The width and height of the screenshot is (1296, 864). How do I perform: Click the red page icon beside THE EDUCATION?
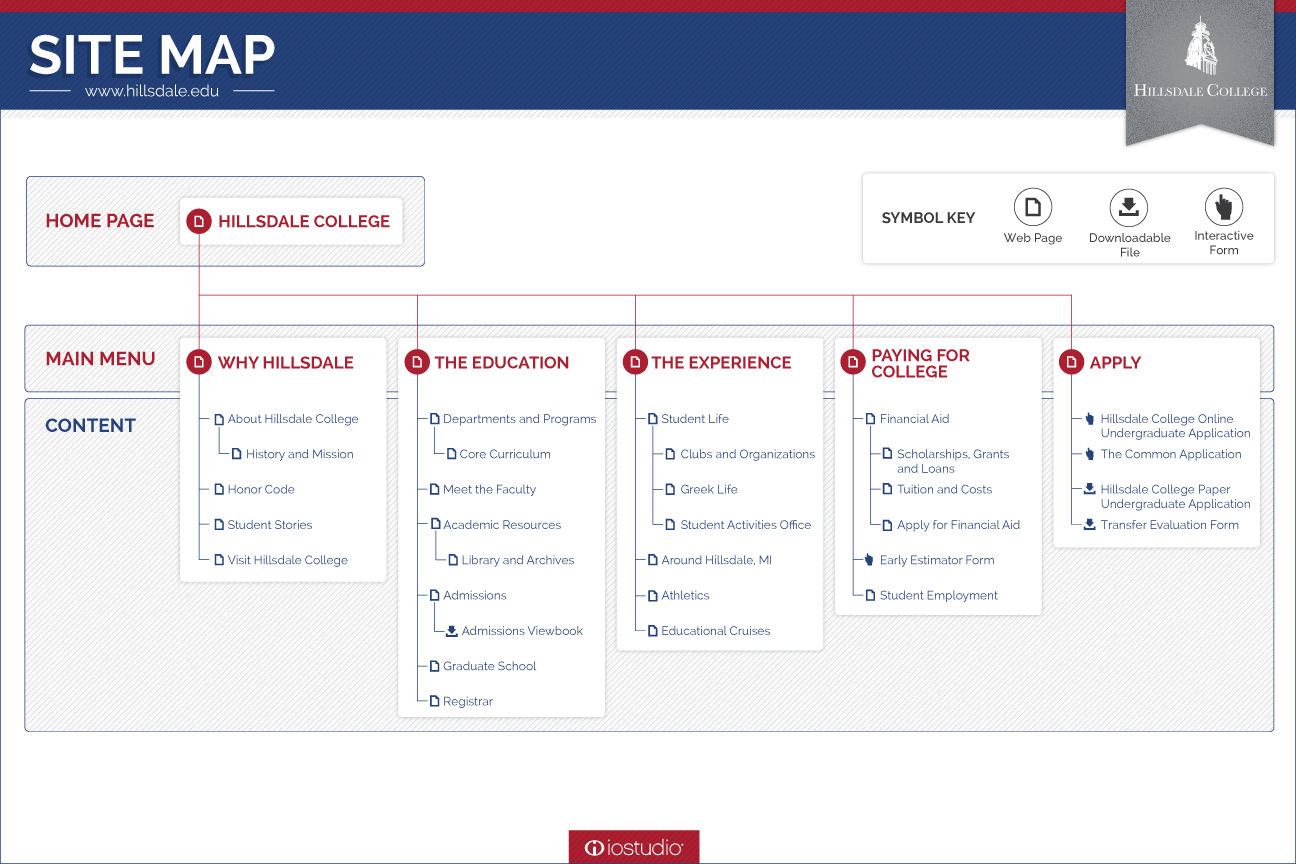point(417,362)
